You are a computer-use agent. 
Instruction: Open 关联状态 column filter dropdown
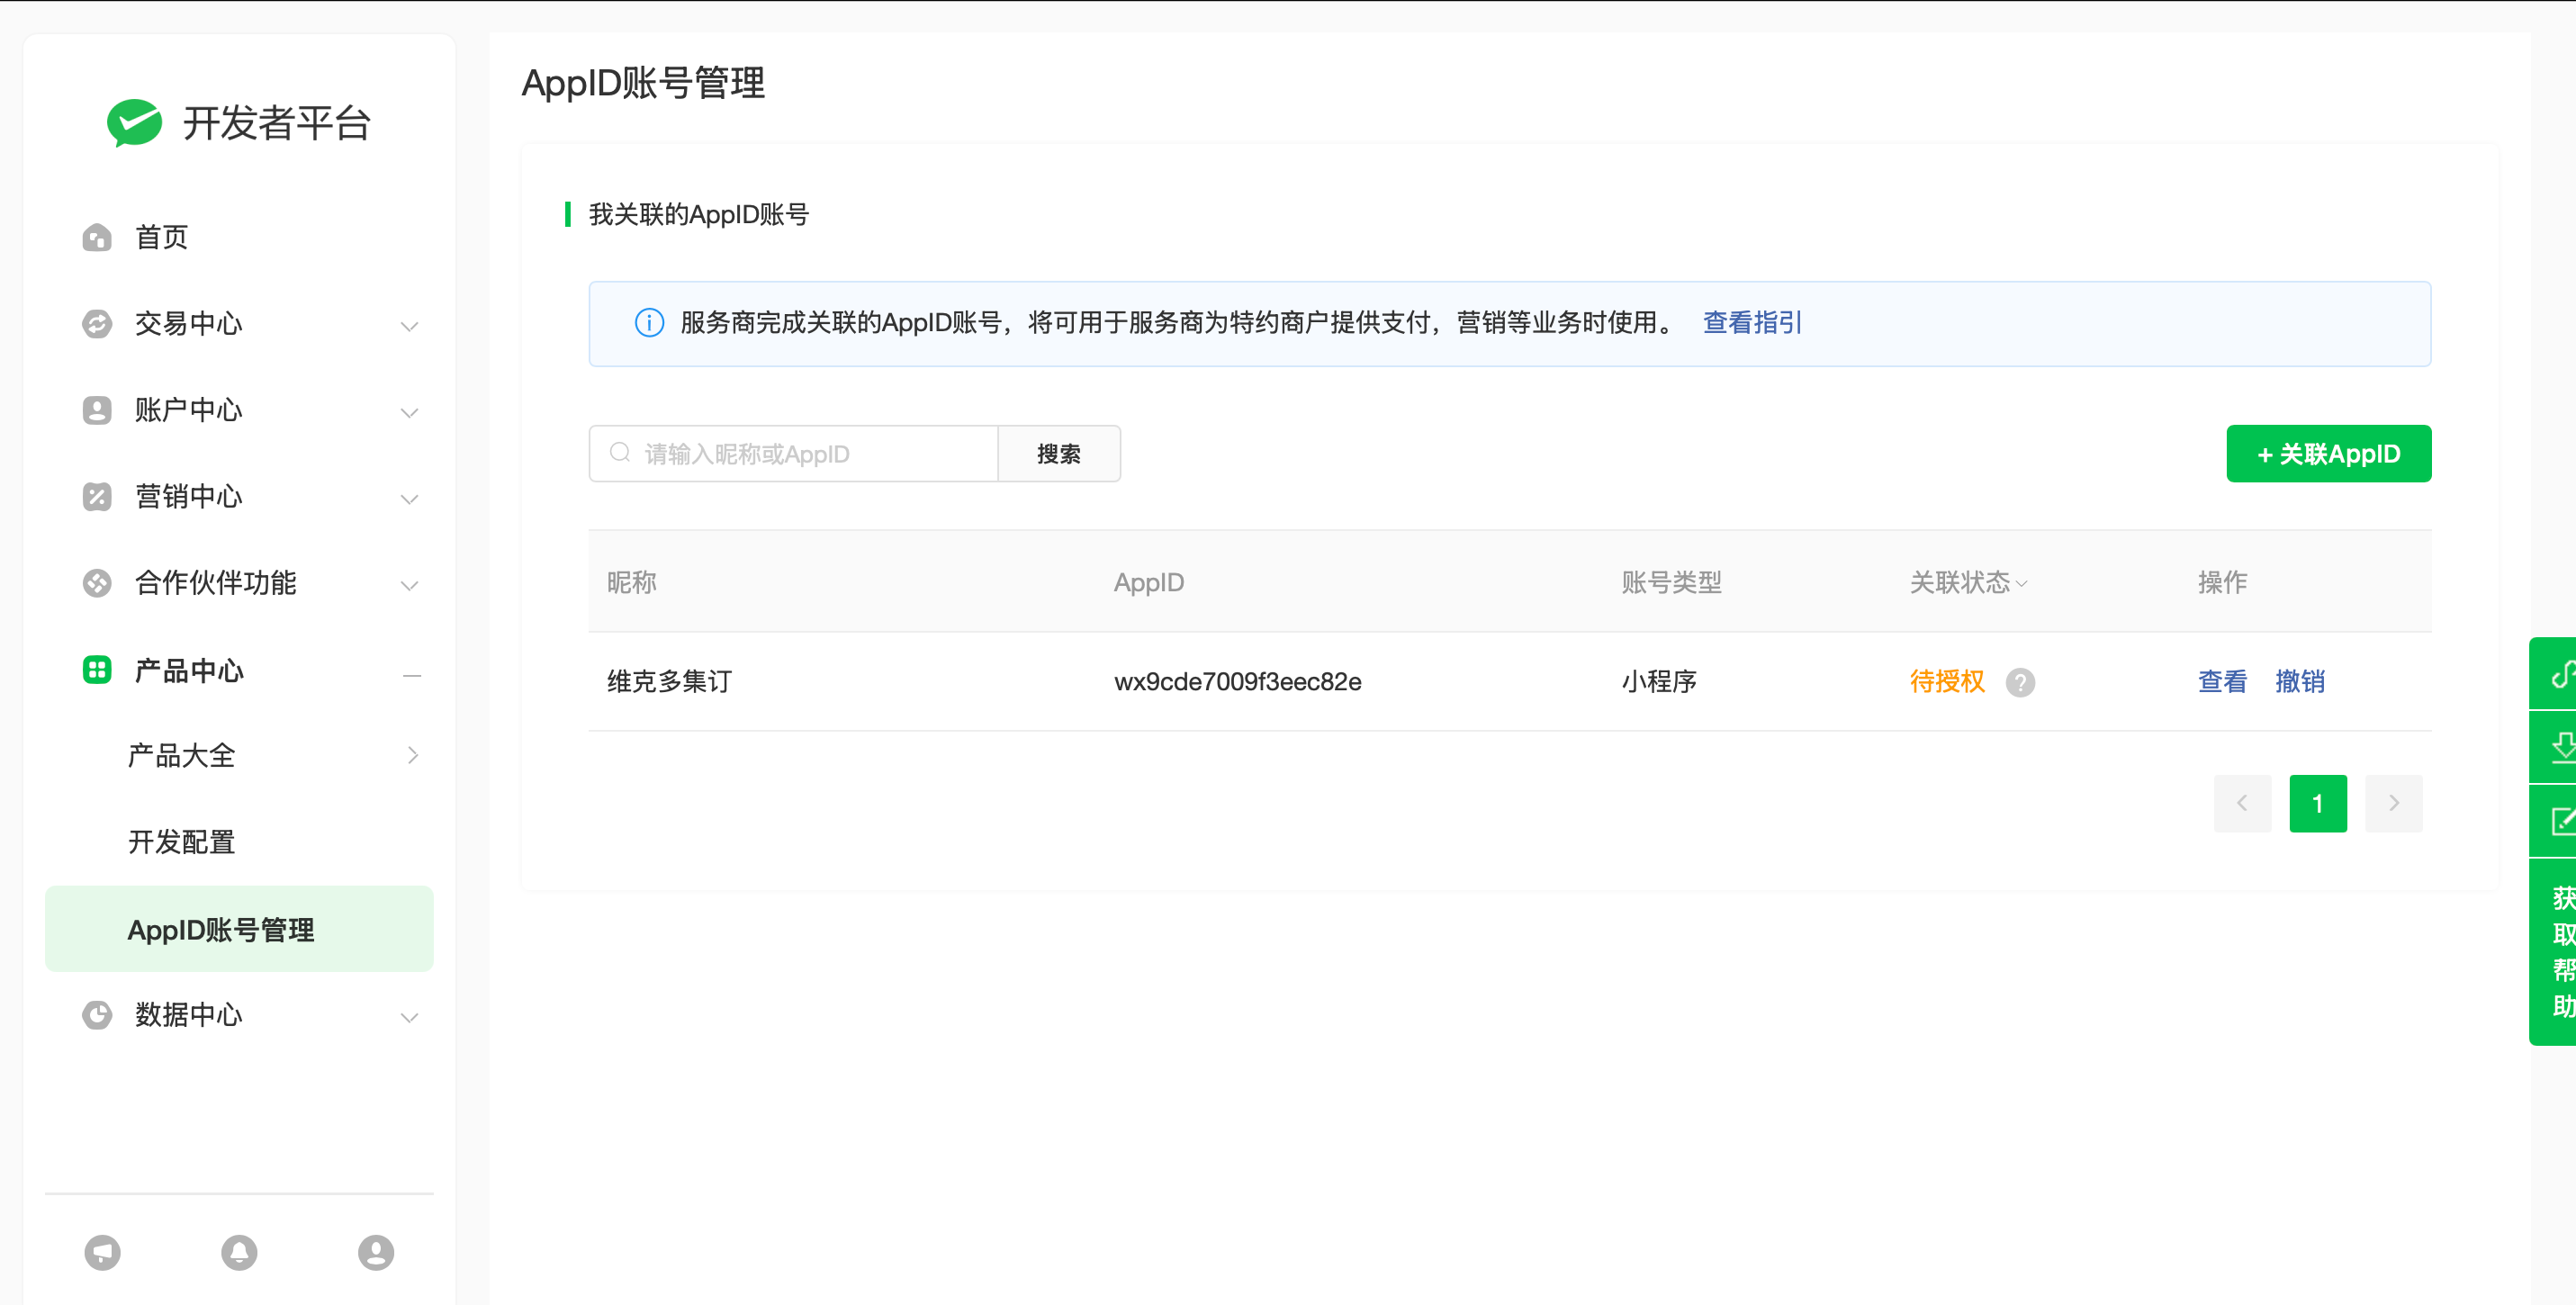click(x=2021, y=583)
